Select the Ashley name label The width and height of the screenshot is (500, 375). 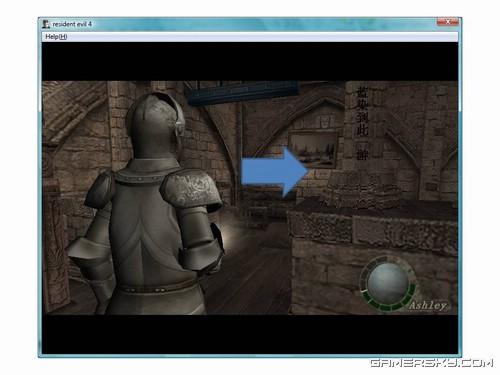[x=428, y=305]
